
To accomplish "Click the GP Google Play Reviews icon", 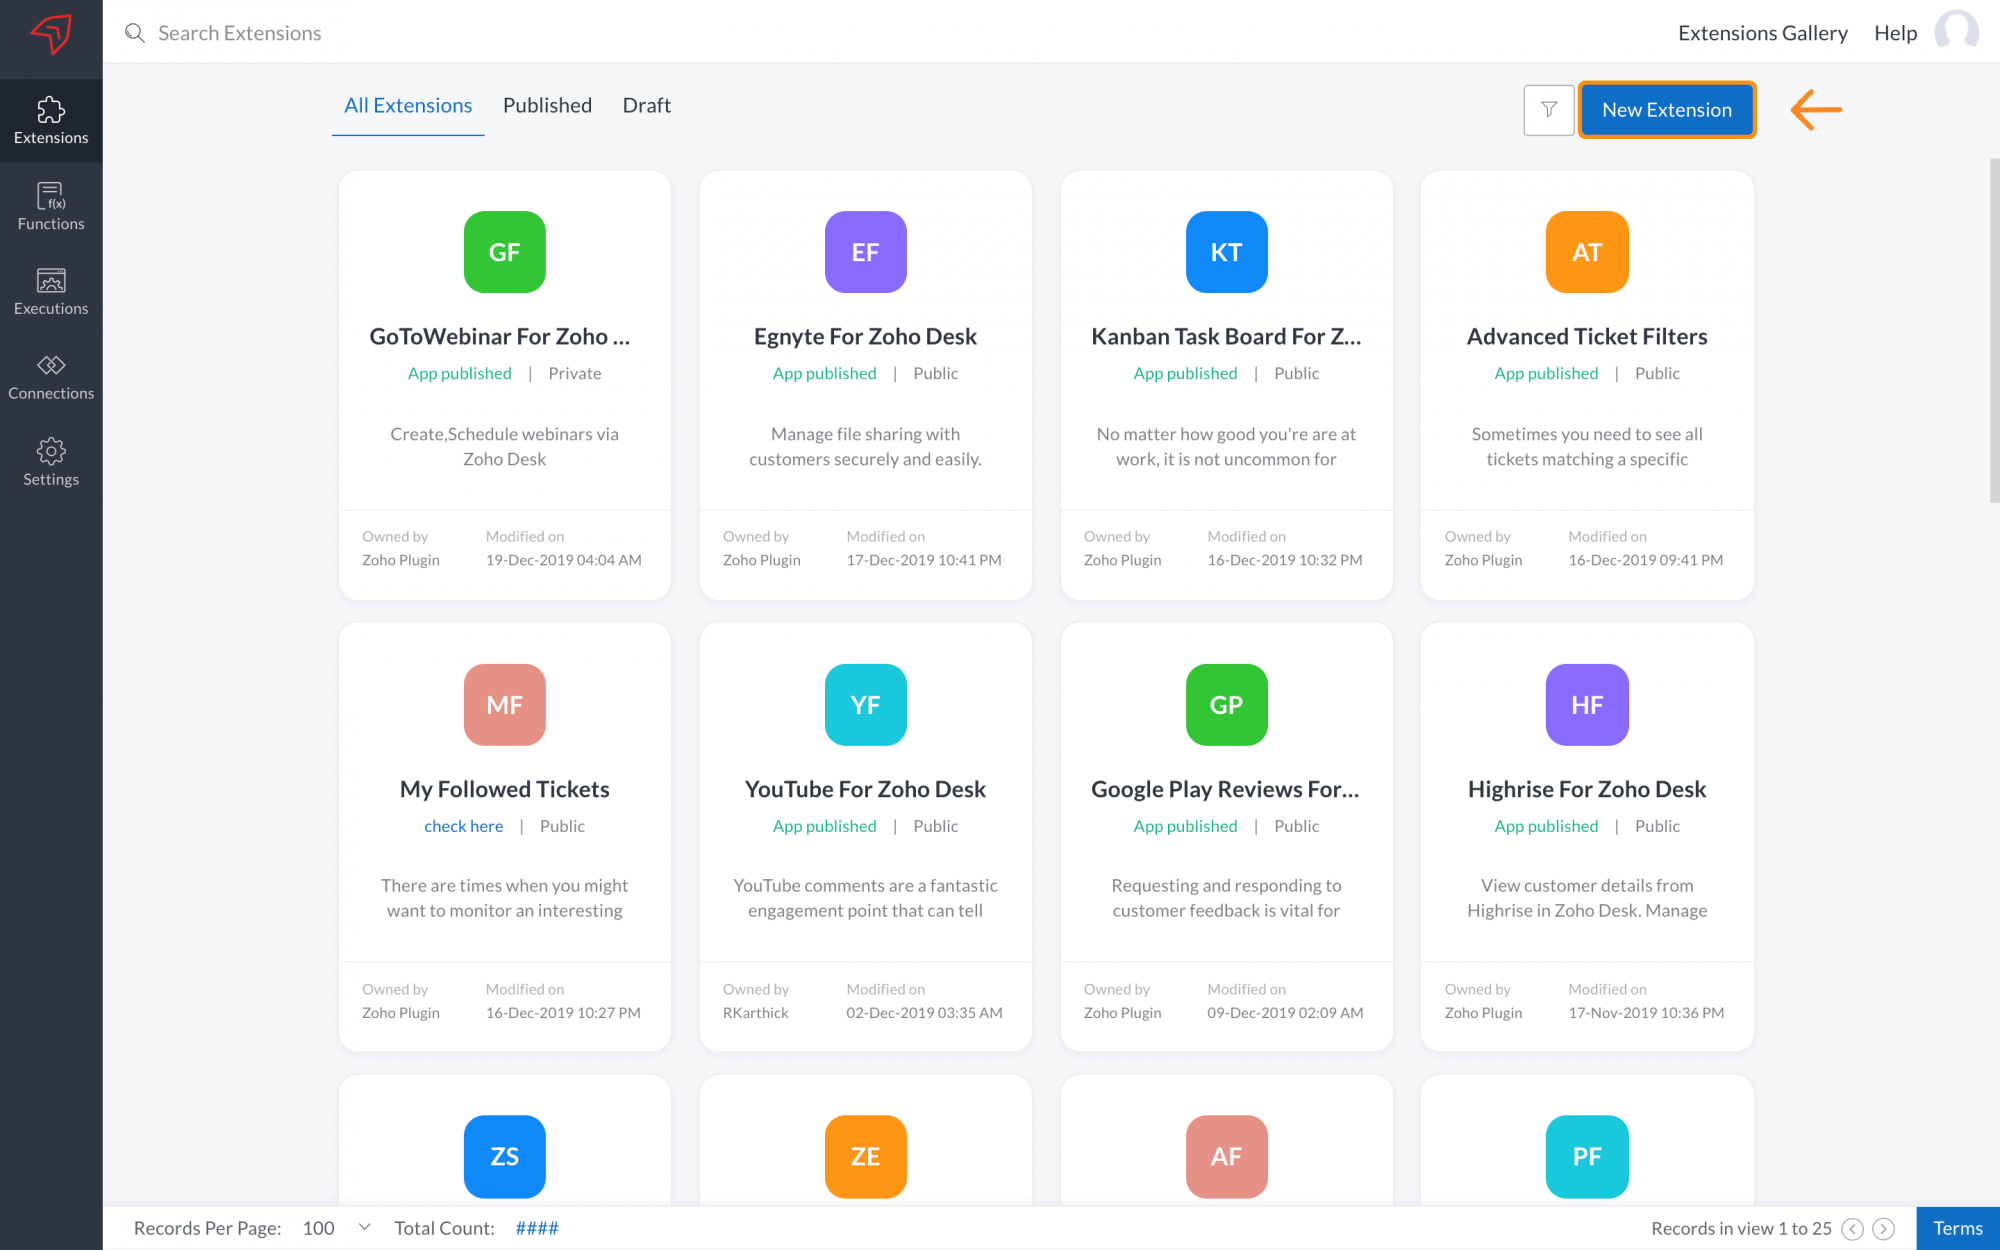I will point(1226,704).
